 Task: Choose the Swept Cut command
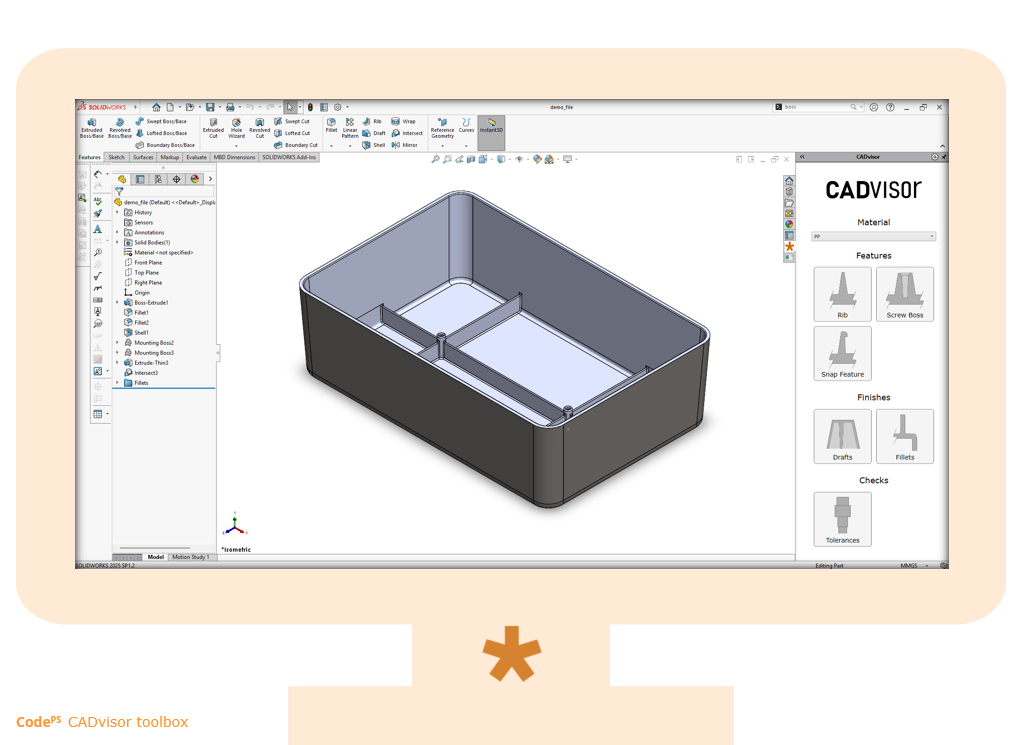point(292,121)
